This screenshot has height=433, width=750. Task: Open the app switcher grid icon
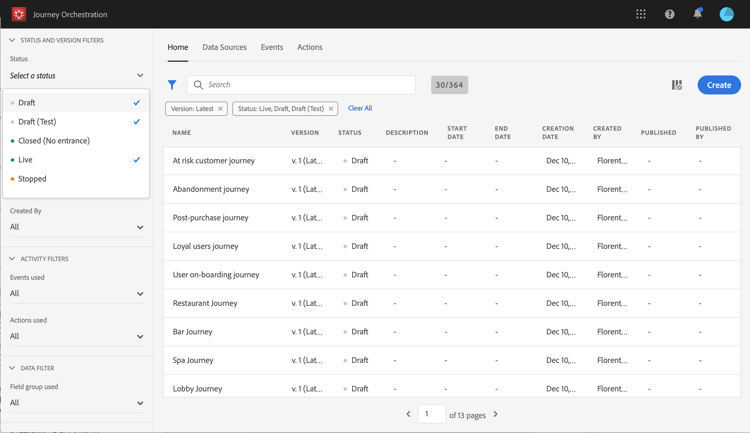641,14
